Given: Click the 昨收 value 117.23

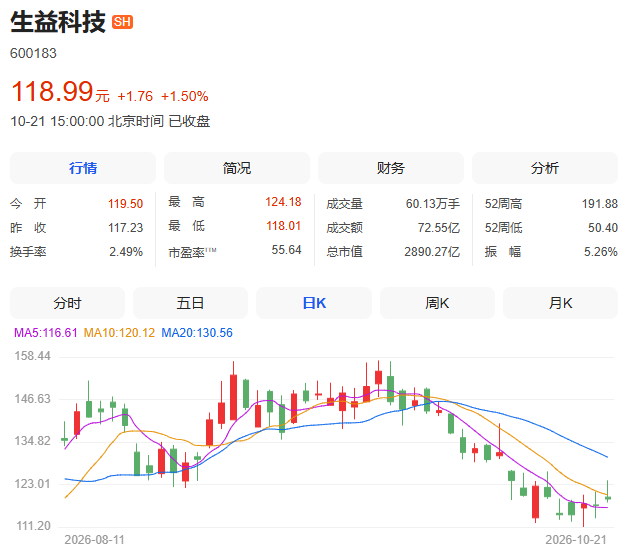Looking at the screenshot, I should coord(126,228).
